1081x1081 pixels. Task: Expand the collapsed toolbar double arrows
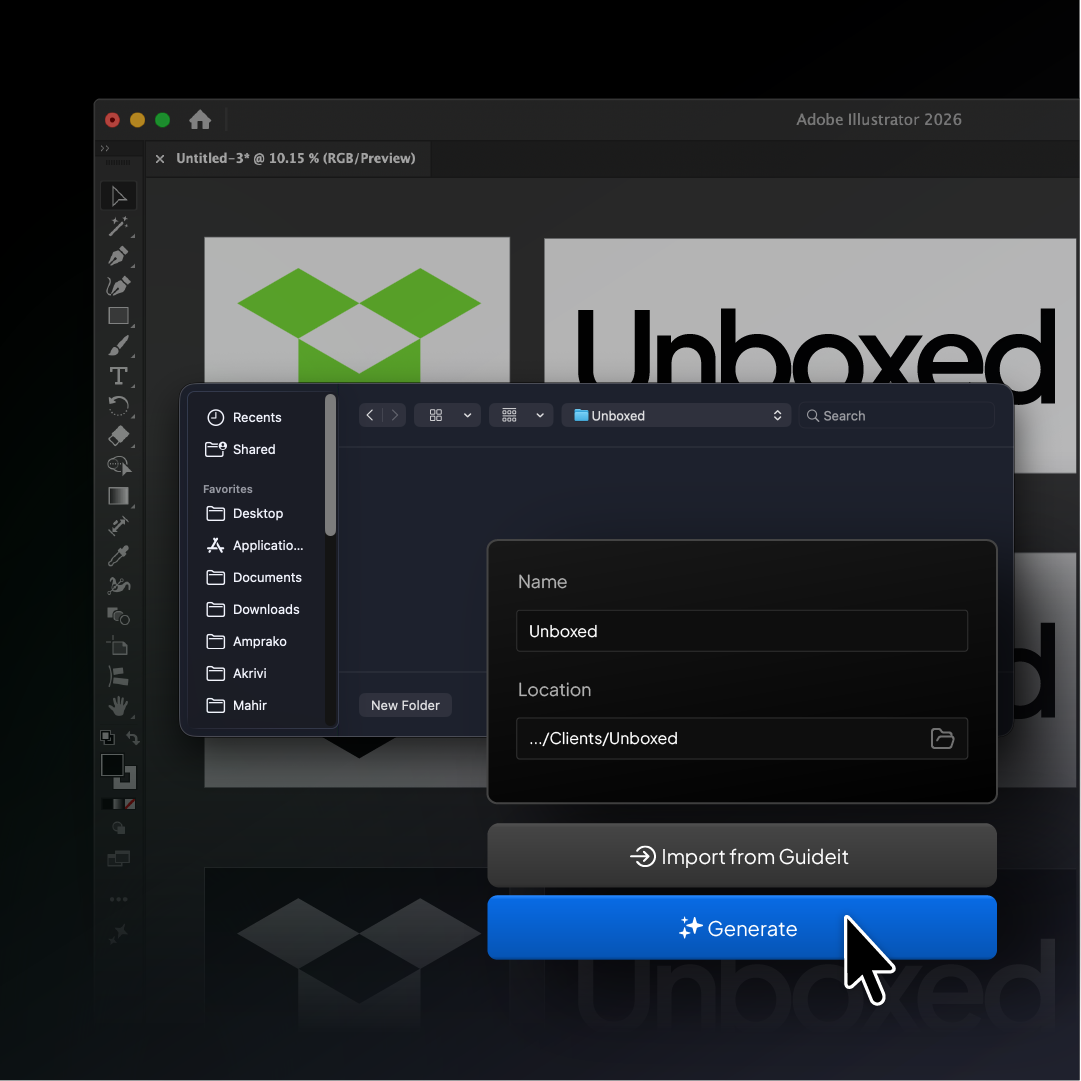coord(105,148)
